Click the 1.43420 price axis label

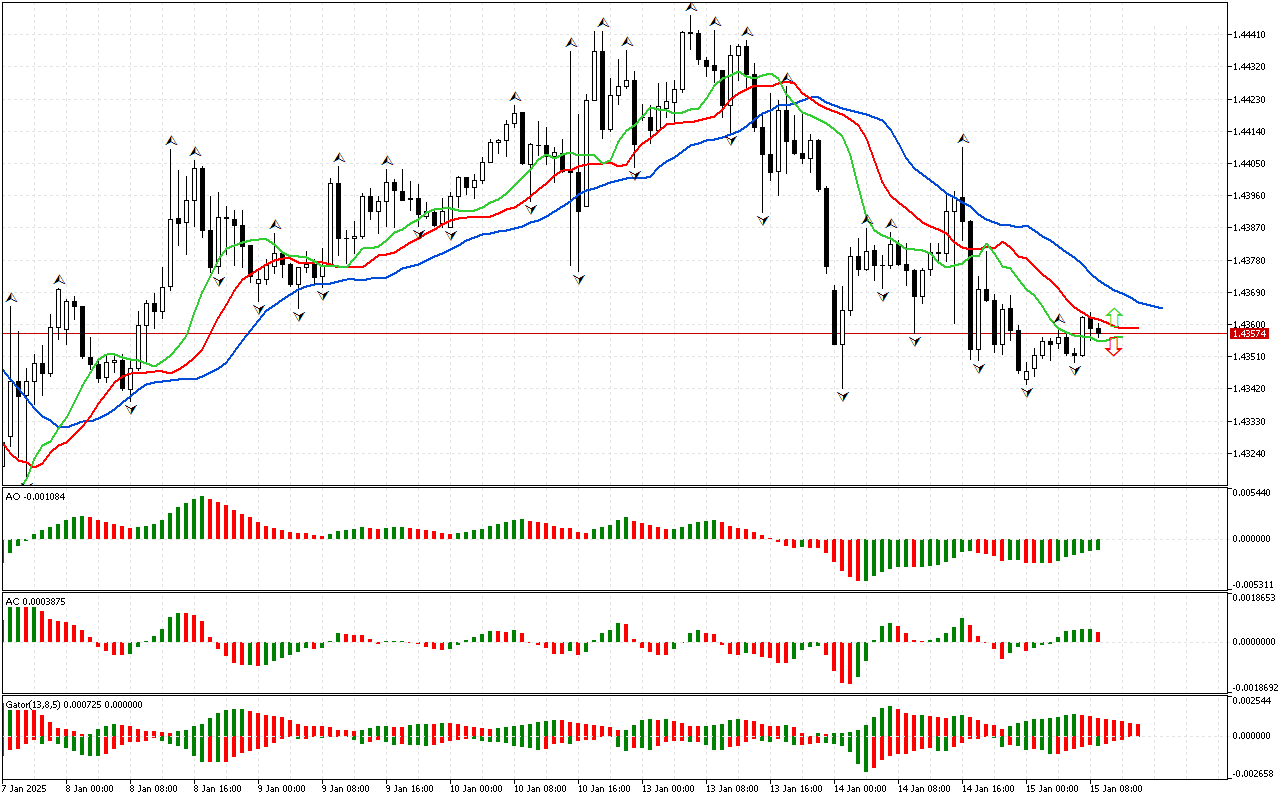pyautogui.click(x=1248, y=388)
